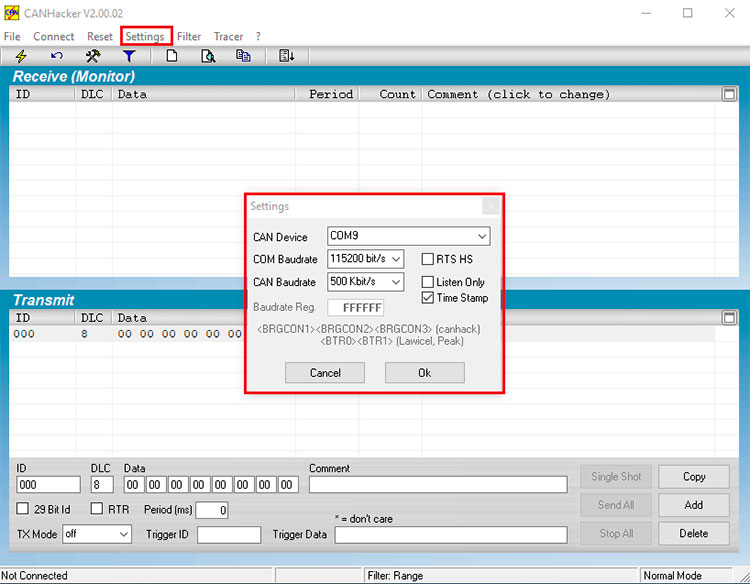Click the Normal Mode status bar entry
750x584 pixels.
pyautogui.click(x=672, y=575)
